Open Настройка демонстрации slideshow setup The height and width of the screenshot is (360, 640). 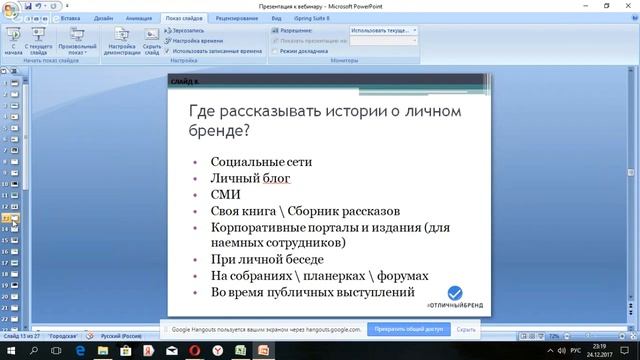pos(122,41)
